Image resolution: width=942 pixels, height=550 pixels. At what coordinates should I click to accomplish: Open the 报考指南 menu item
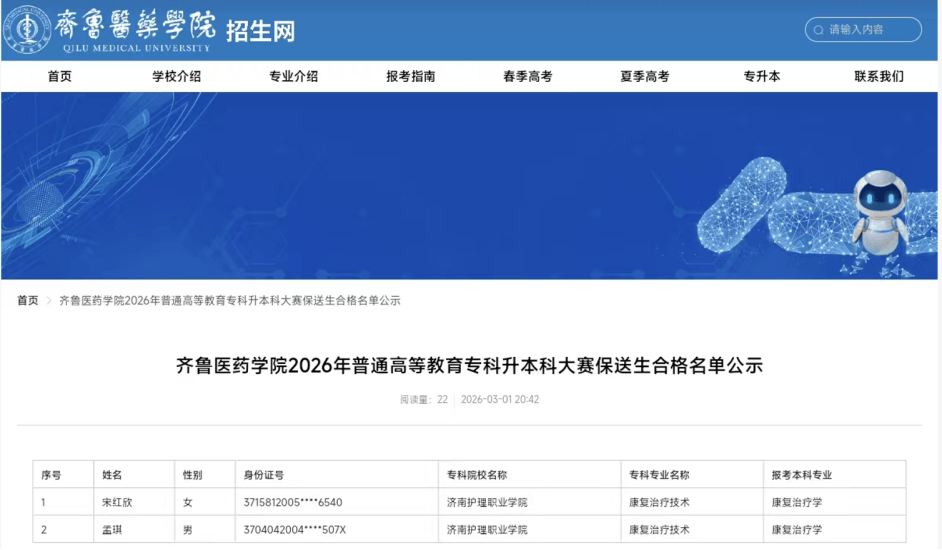click(411, 76)
